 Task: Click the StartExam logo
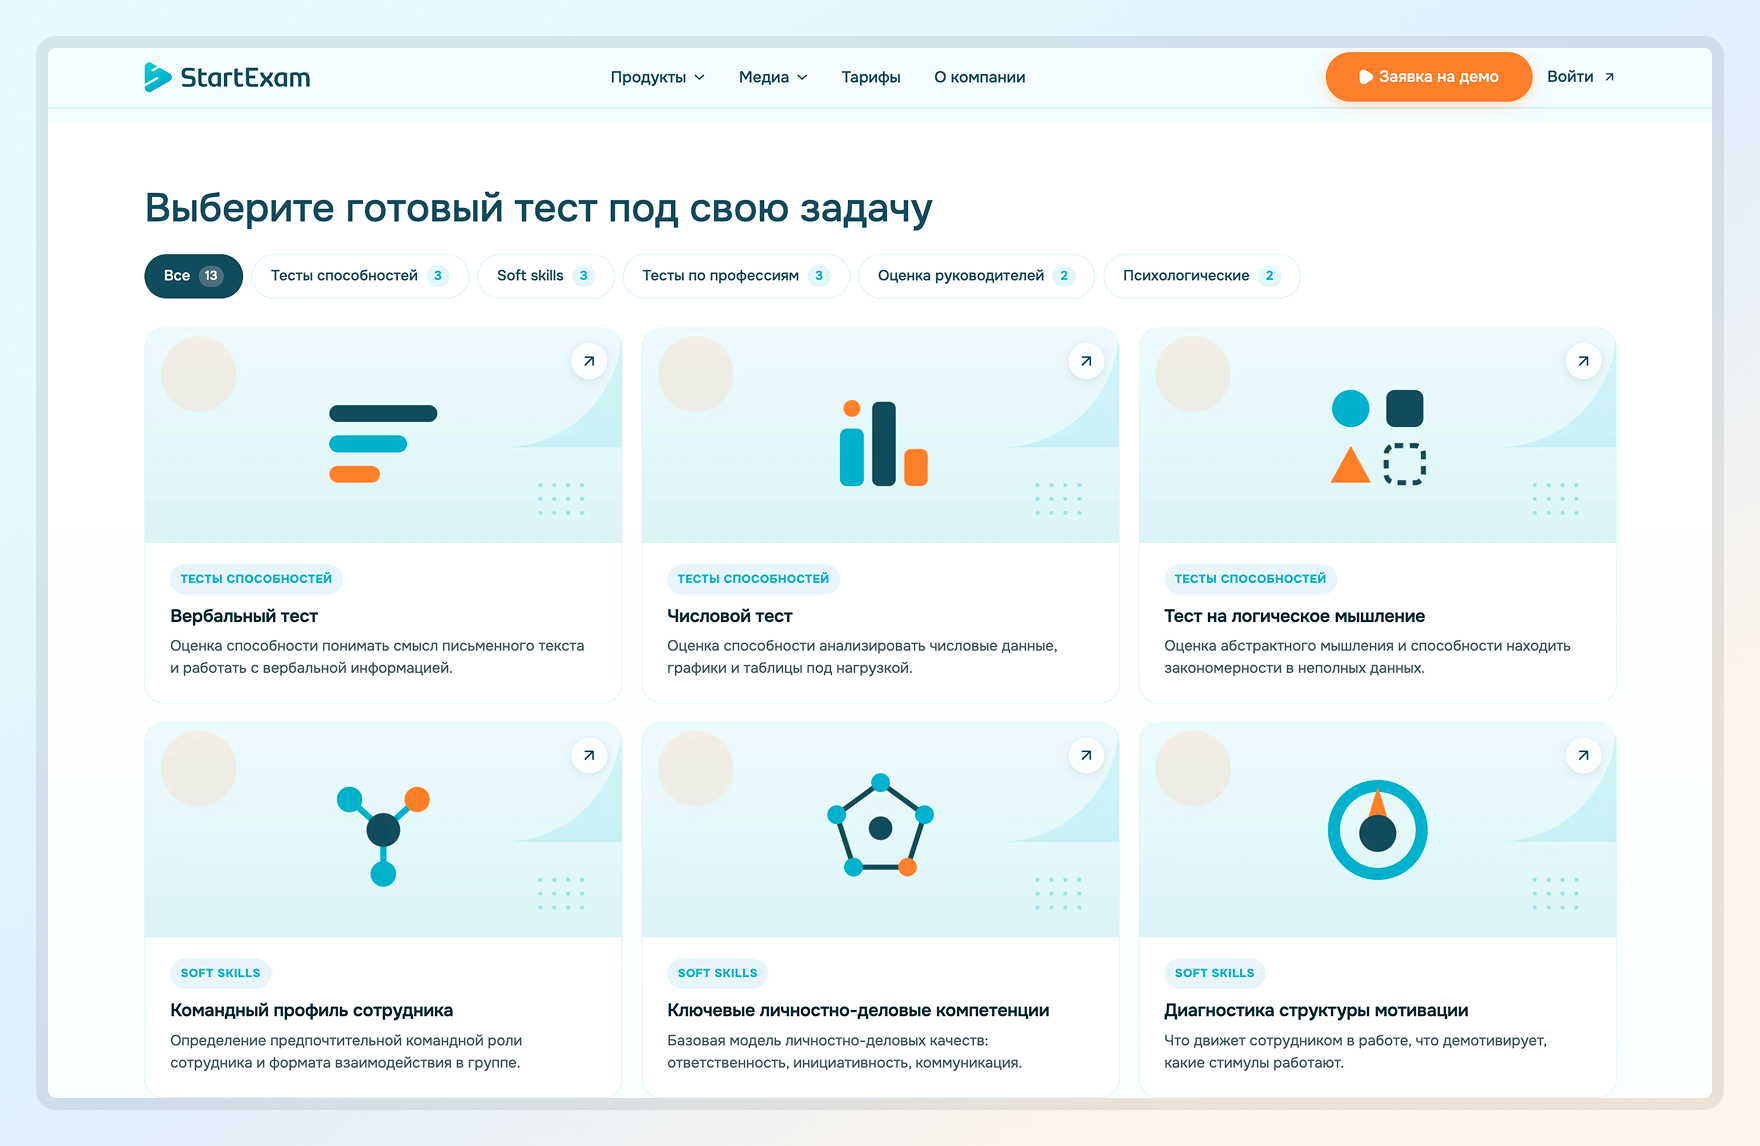[227, 77]
